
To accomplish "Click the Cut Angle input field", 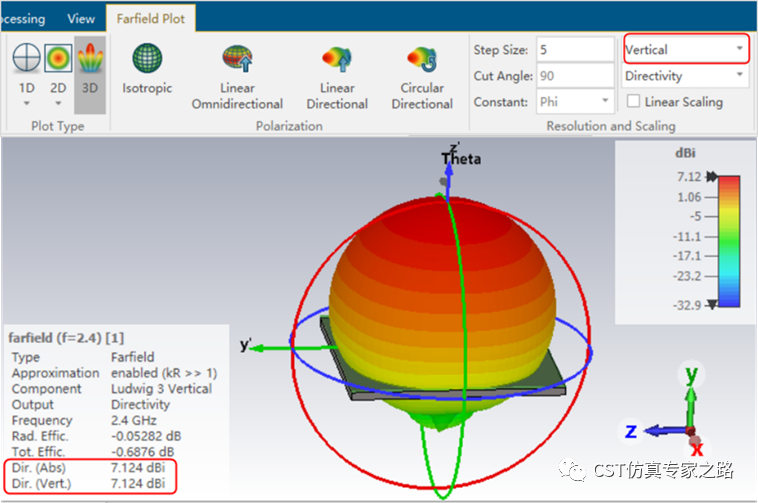I will [575, 75].
